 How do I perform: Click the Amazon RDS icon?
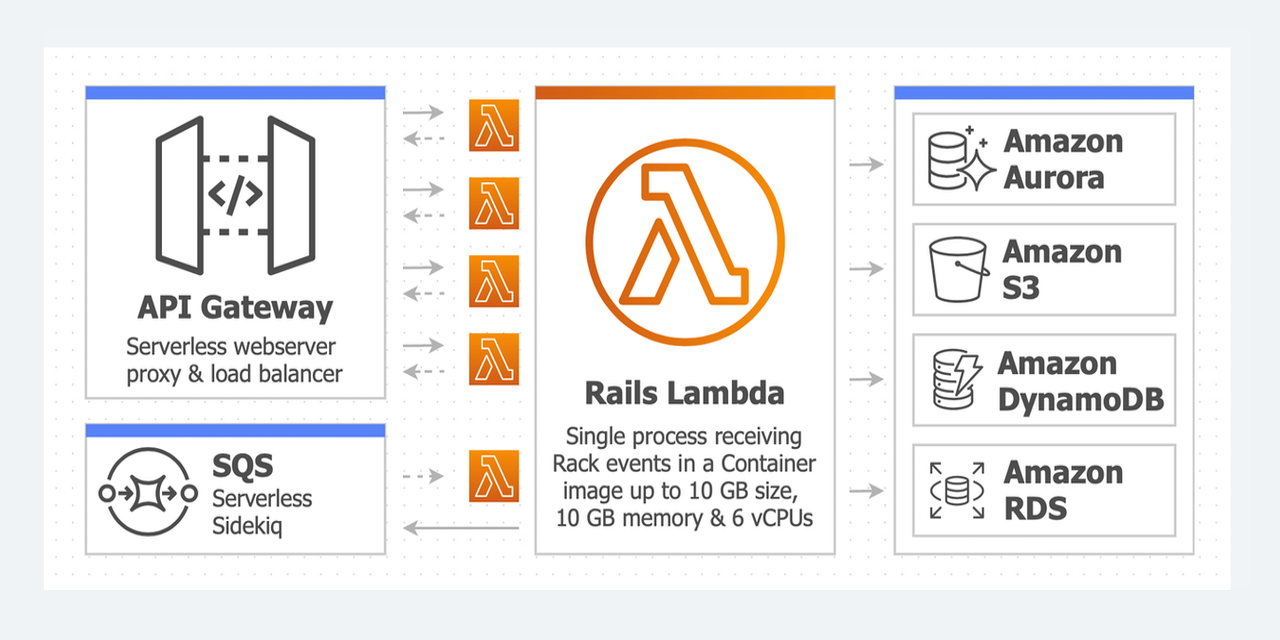click(x=957, y=490)
